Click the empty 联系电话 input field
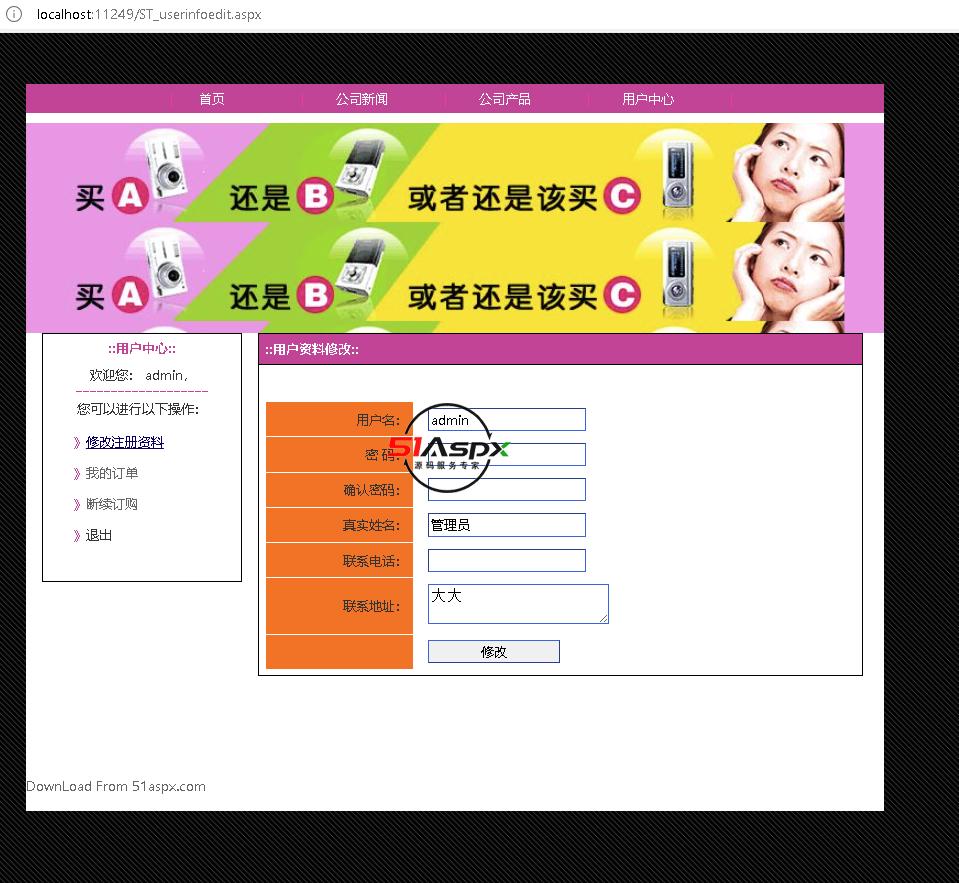This screenshot has height=883, width=959. tap(506, 560)
